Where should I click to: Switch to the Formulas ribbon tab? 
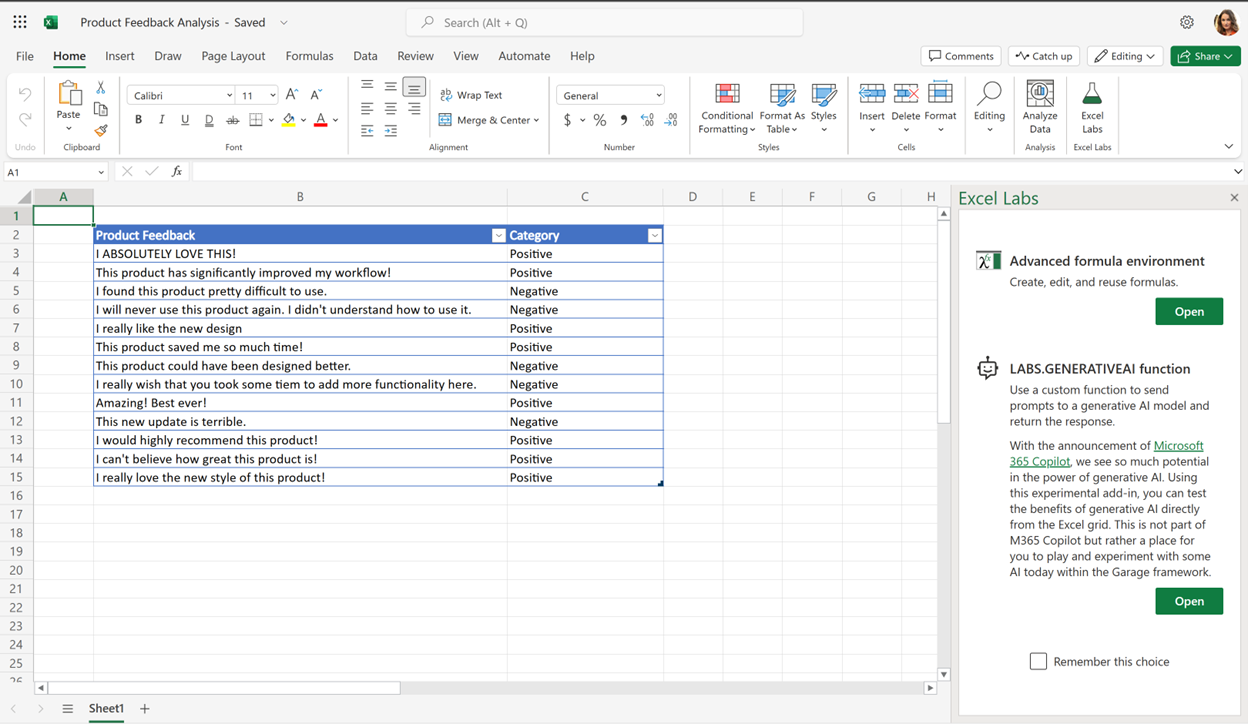click(x=309, y=56)
